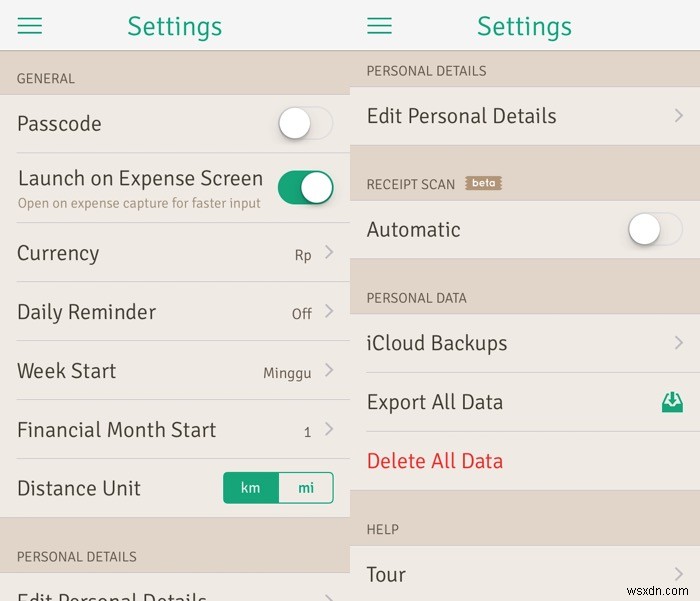Screen dimensions: 700x601
Task: Tap the red Delete All Data
Action: coord(435,461)
